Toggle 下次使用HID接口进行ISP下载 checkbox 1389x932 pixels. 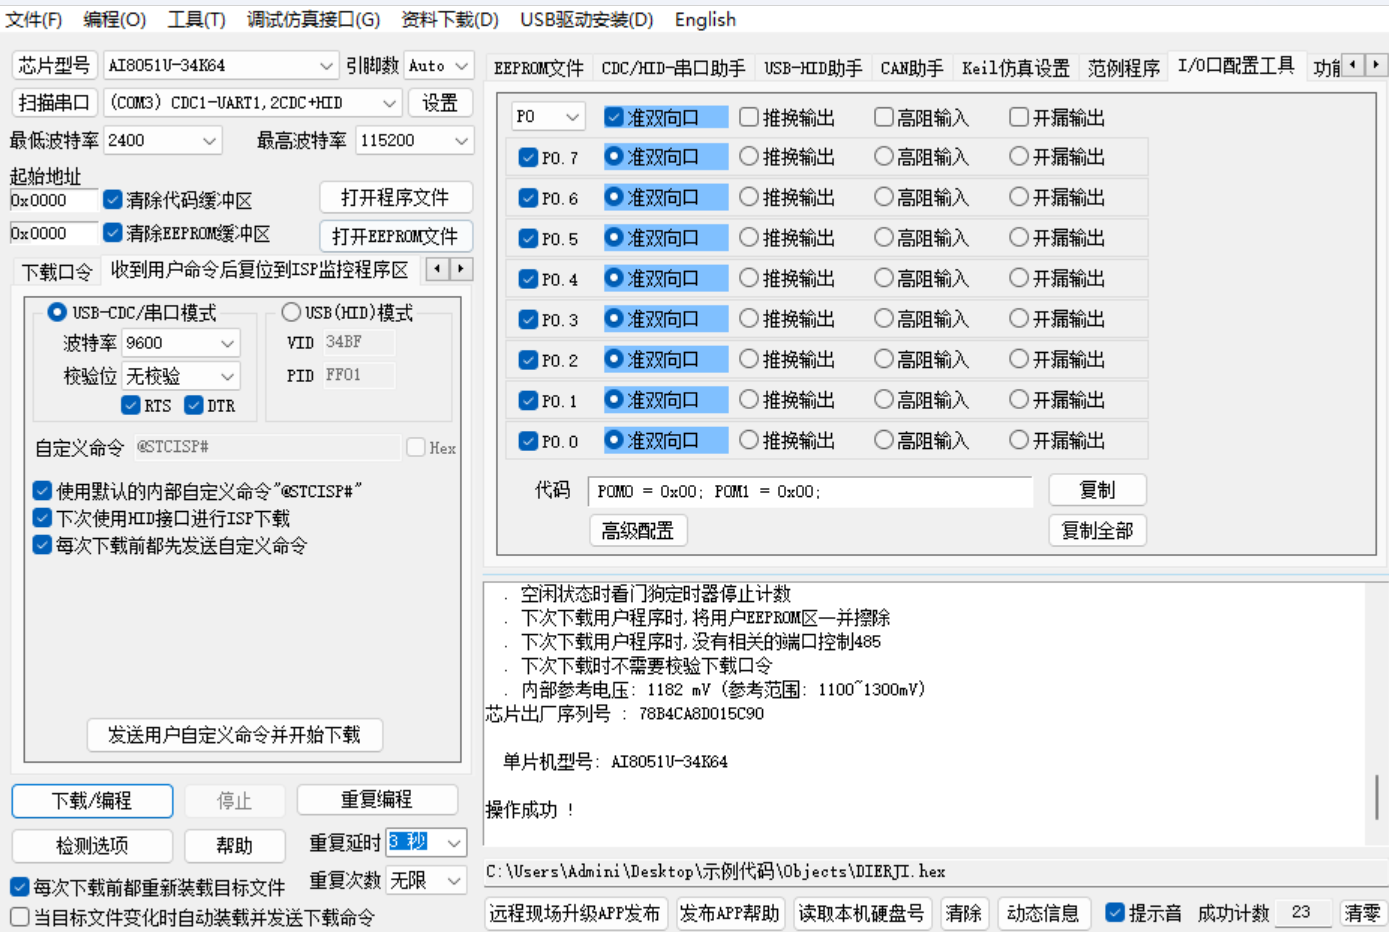coord(42,518)
